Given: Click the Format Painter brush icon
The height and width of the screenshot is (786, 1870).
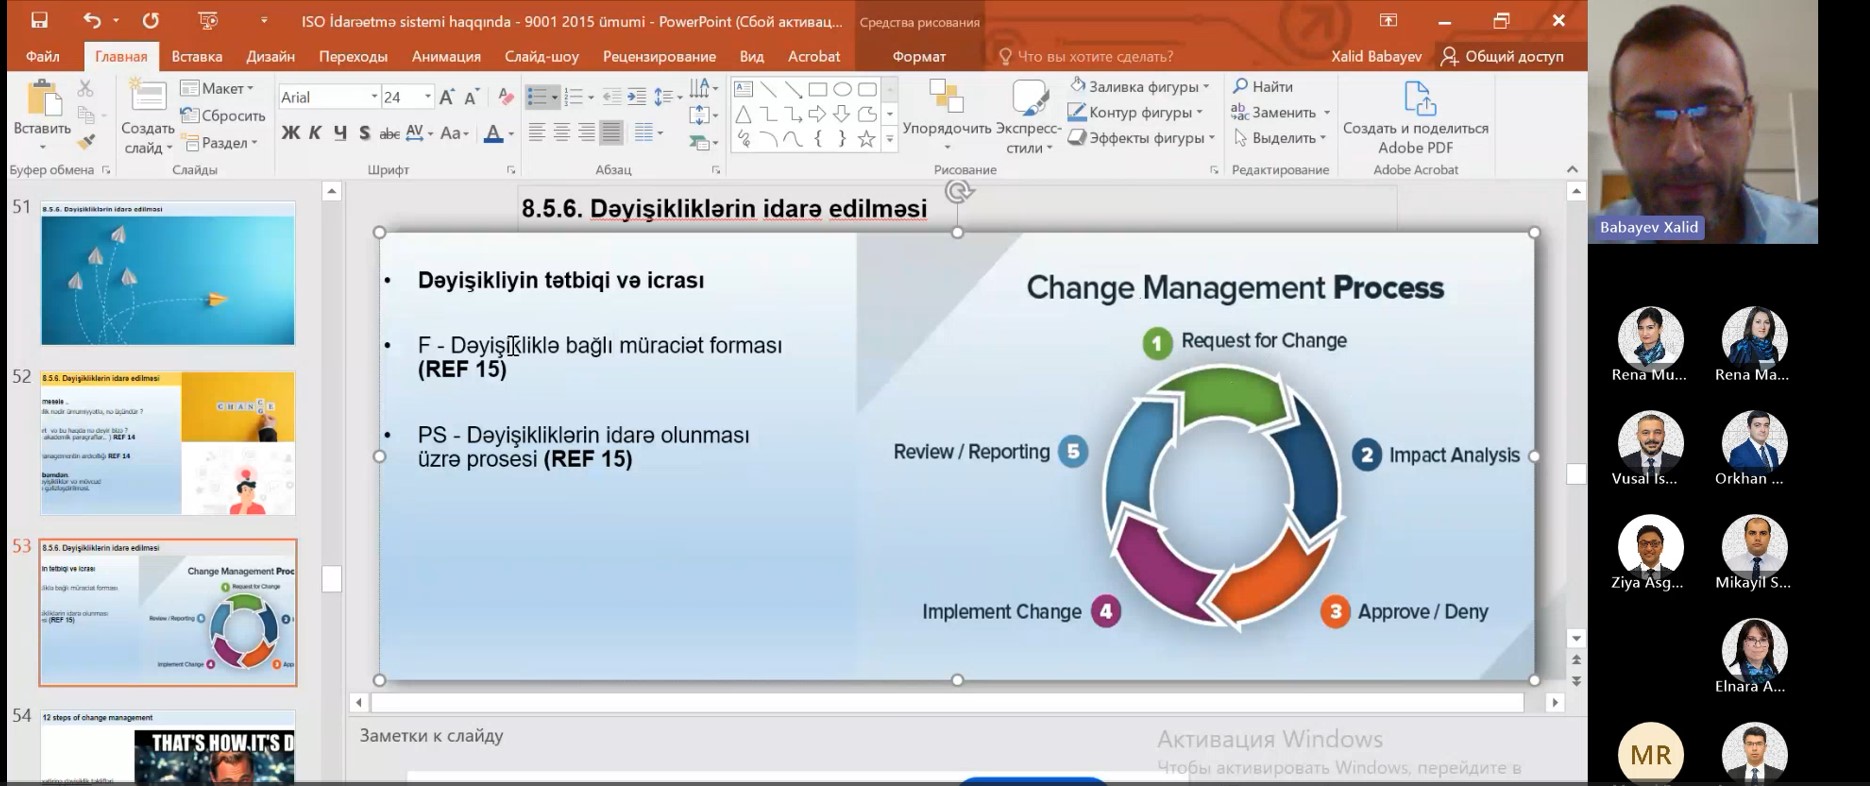Looking at the screenshot, I should click(85, 141).
